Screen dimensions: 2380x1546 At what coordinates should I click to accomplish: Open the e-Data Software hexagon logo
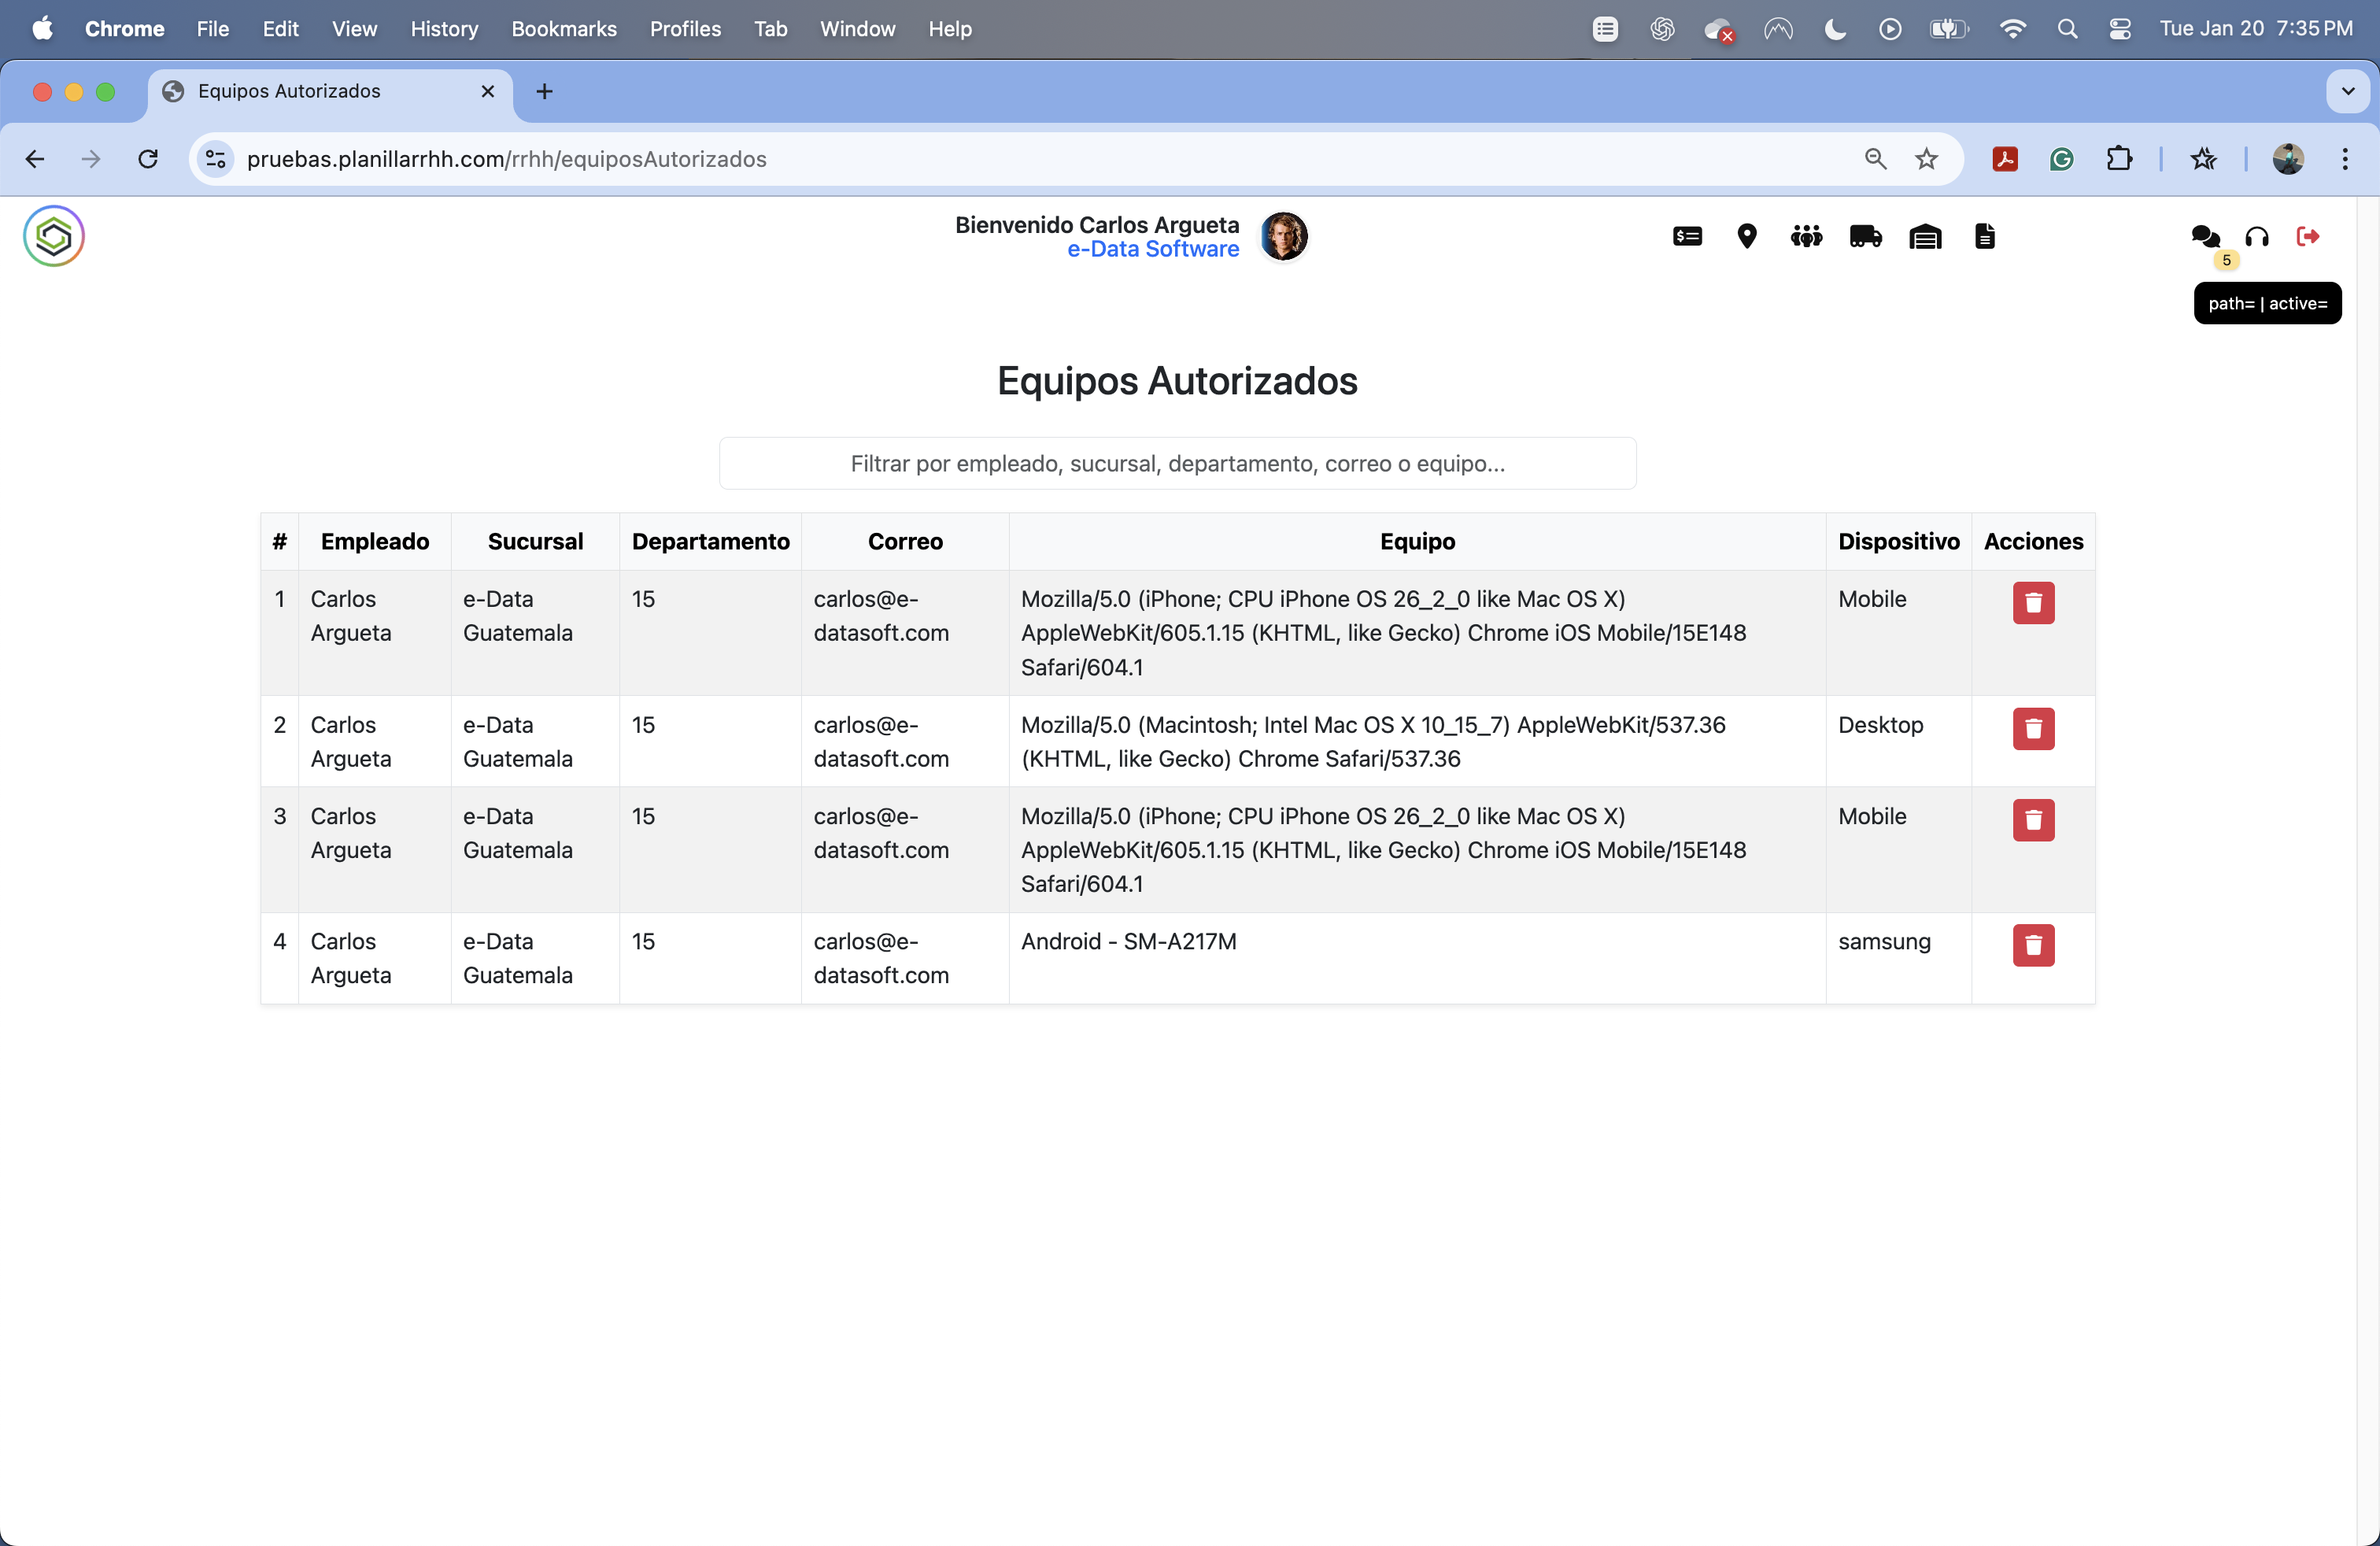click(x=53, y=236)
